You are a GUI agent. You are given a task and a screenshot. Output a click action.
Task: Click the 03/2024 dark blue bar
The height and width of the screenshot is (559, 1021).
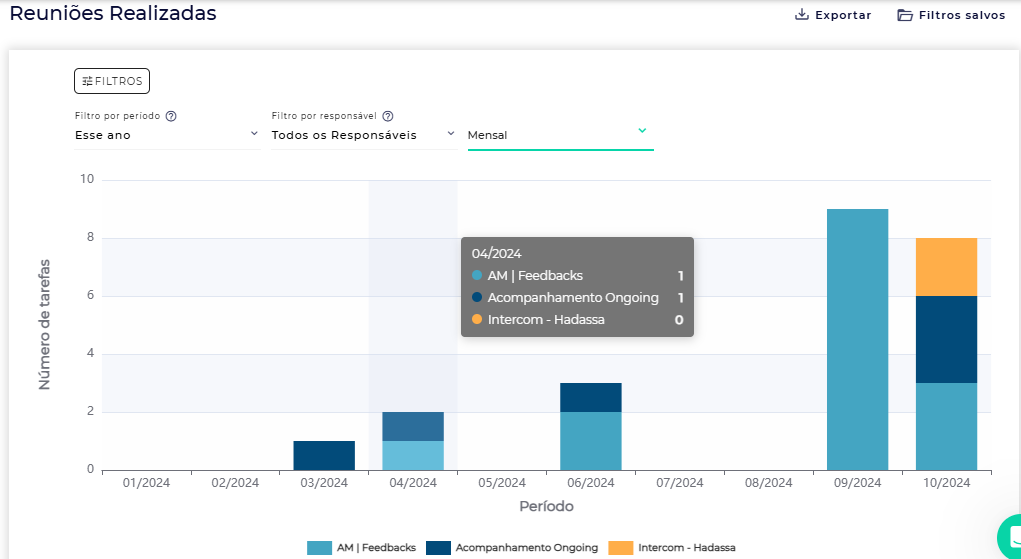click(324, 455)
